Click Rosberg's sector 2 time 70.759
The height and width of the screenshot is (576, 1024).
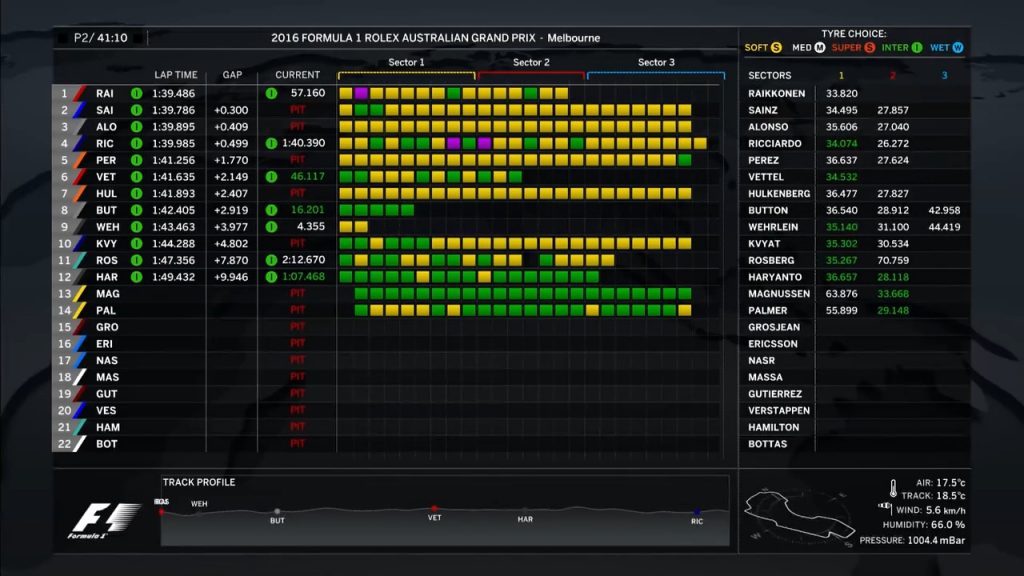click(893, 260)
